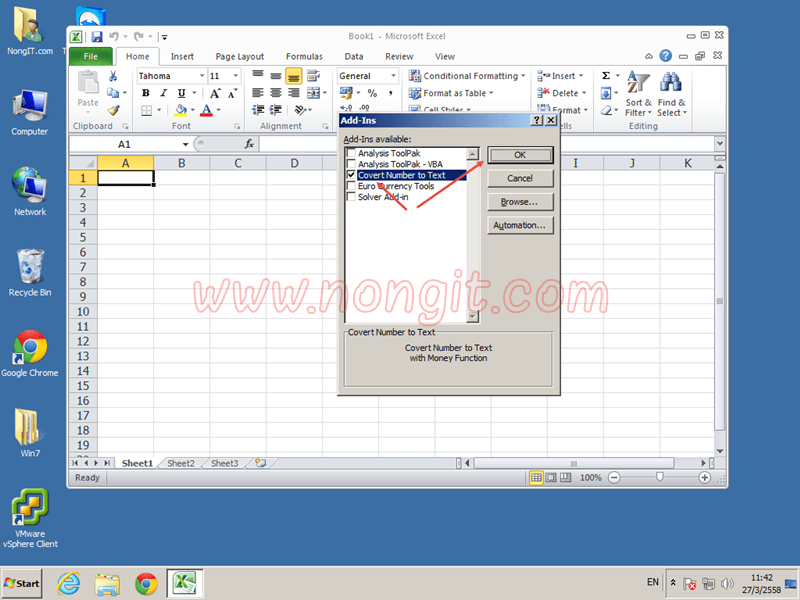Viewport: 800px width, 600px height.
Task: Uncheck Covert Number to Text
Action: pyautogui.click(x=352, y=175)
